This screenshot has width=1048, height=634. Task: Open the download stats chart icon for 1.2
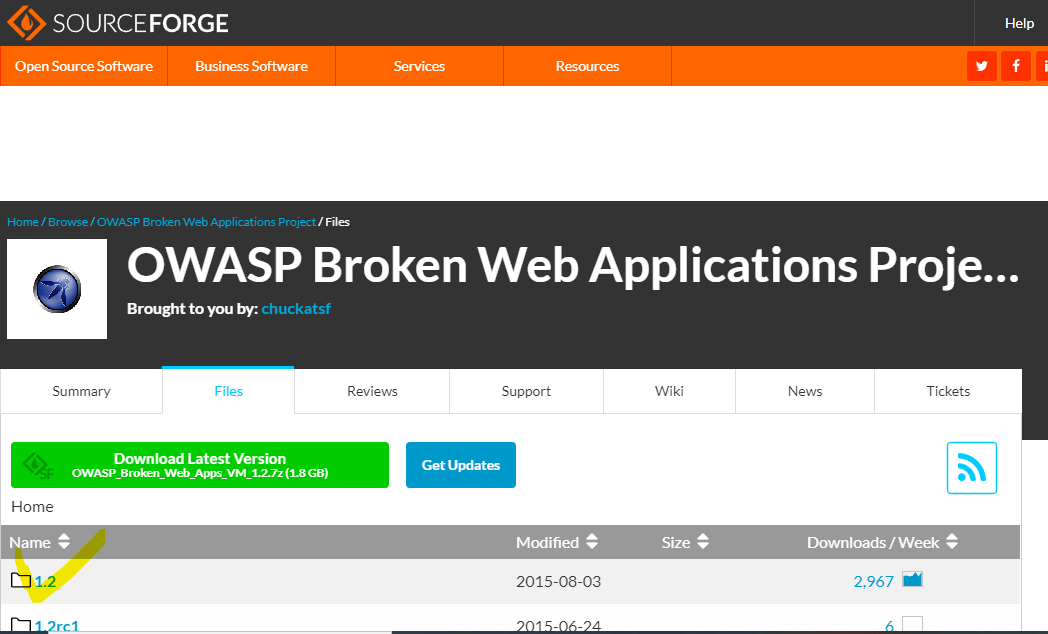(911, 578)
